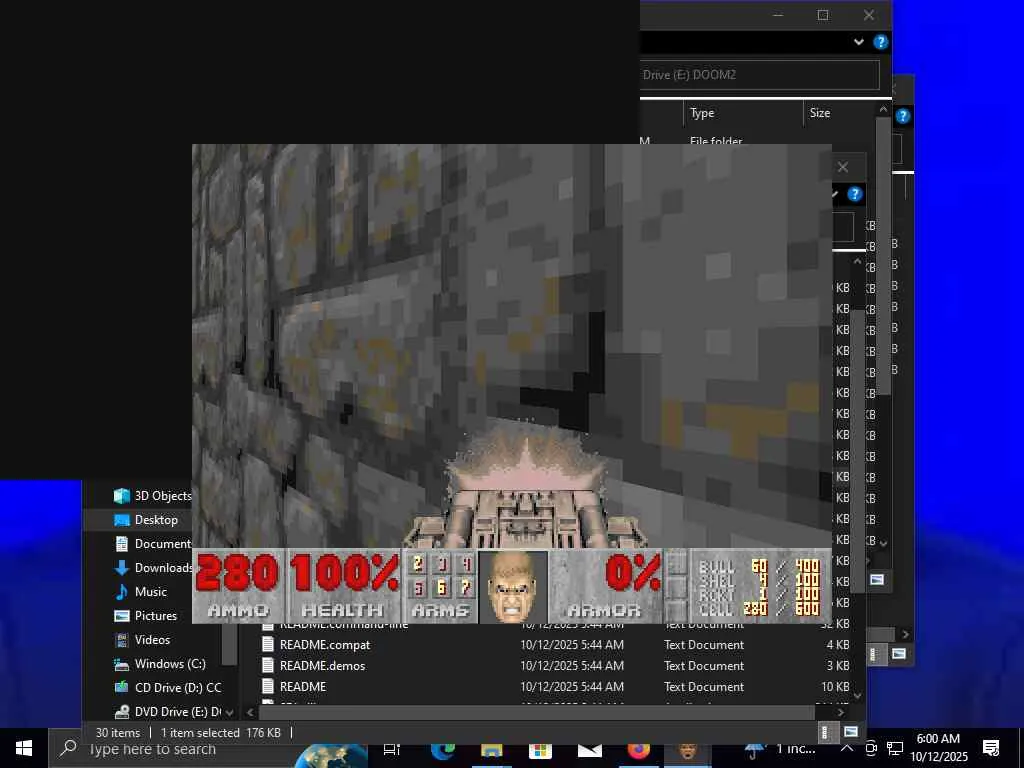The image size is (1024, 768).
Task: Maximize the DOOM2 explorer window
Action: coord(823,15)
